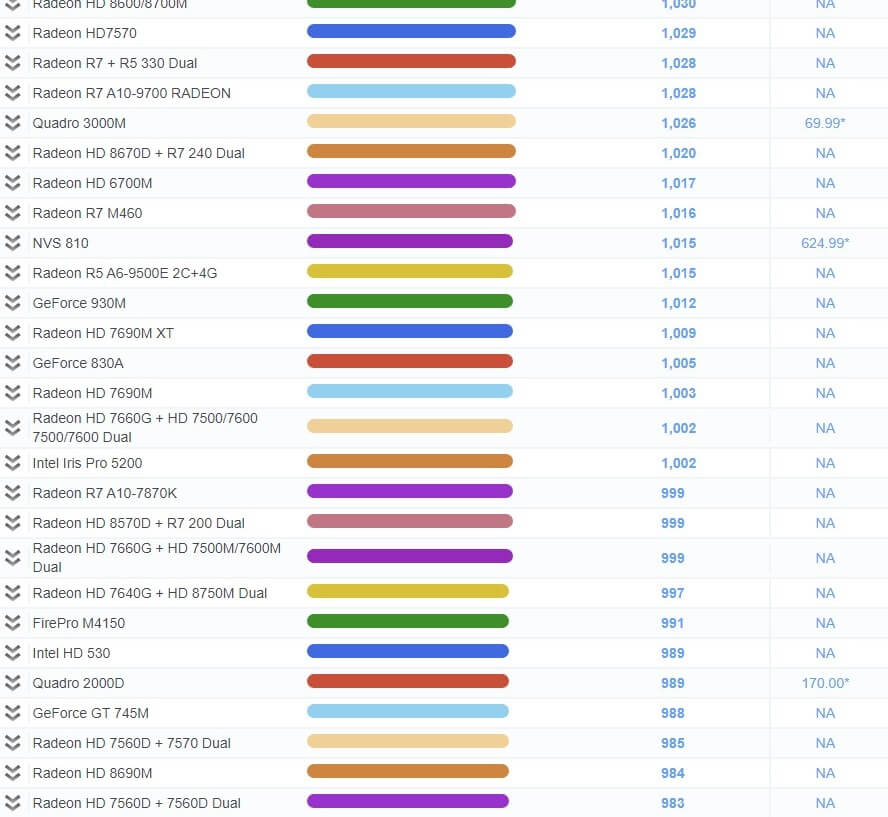
Task: Click the 985 score value
Action: coord(672,743)
